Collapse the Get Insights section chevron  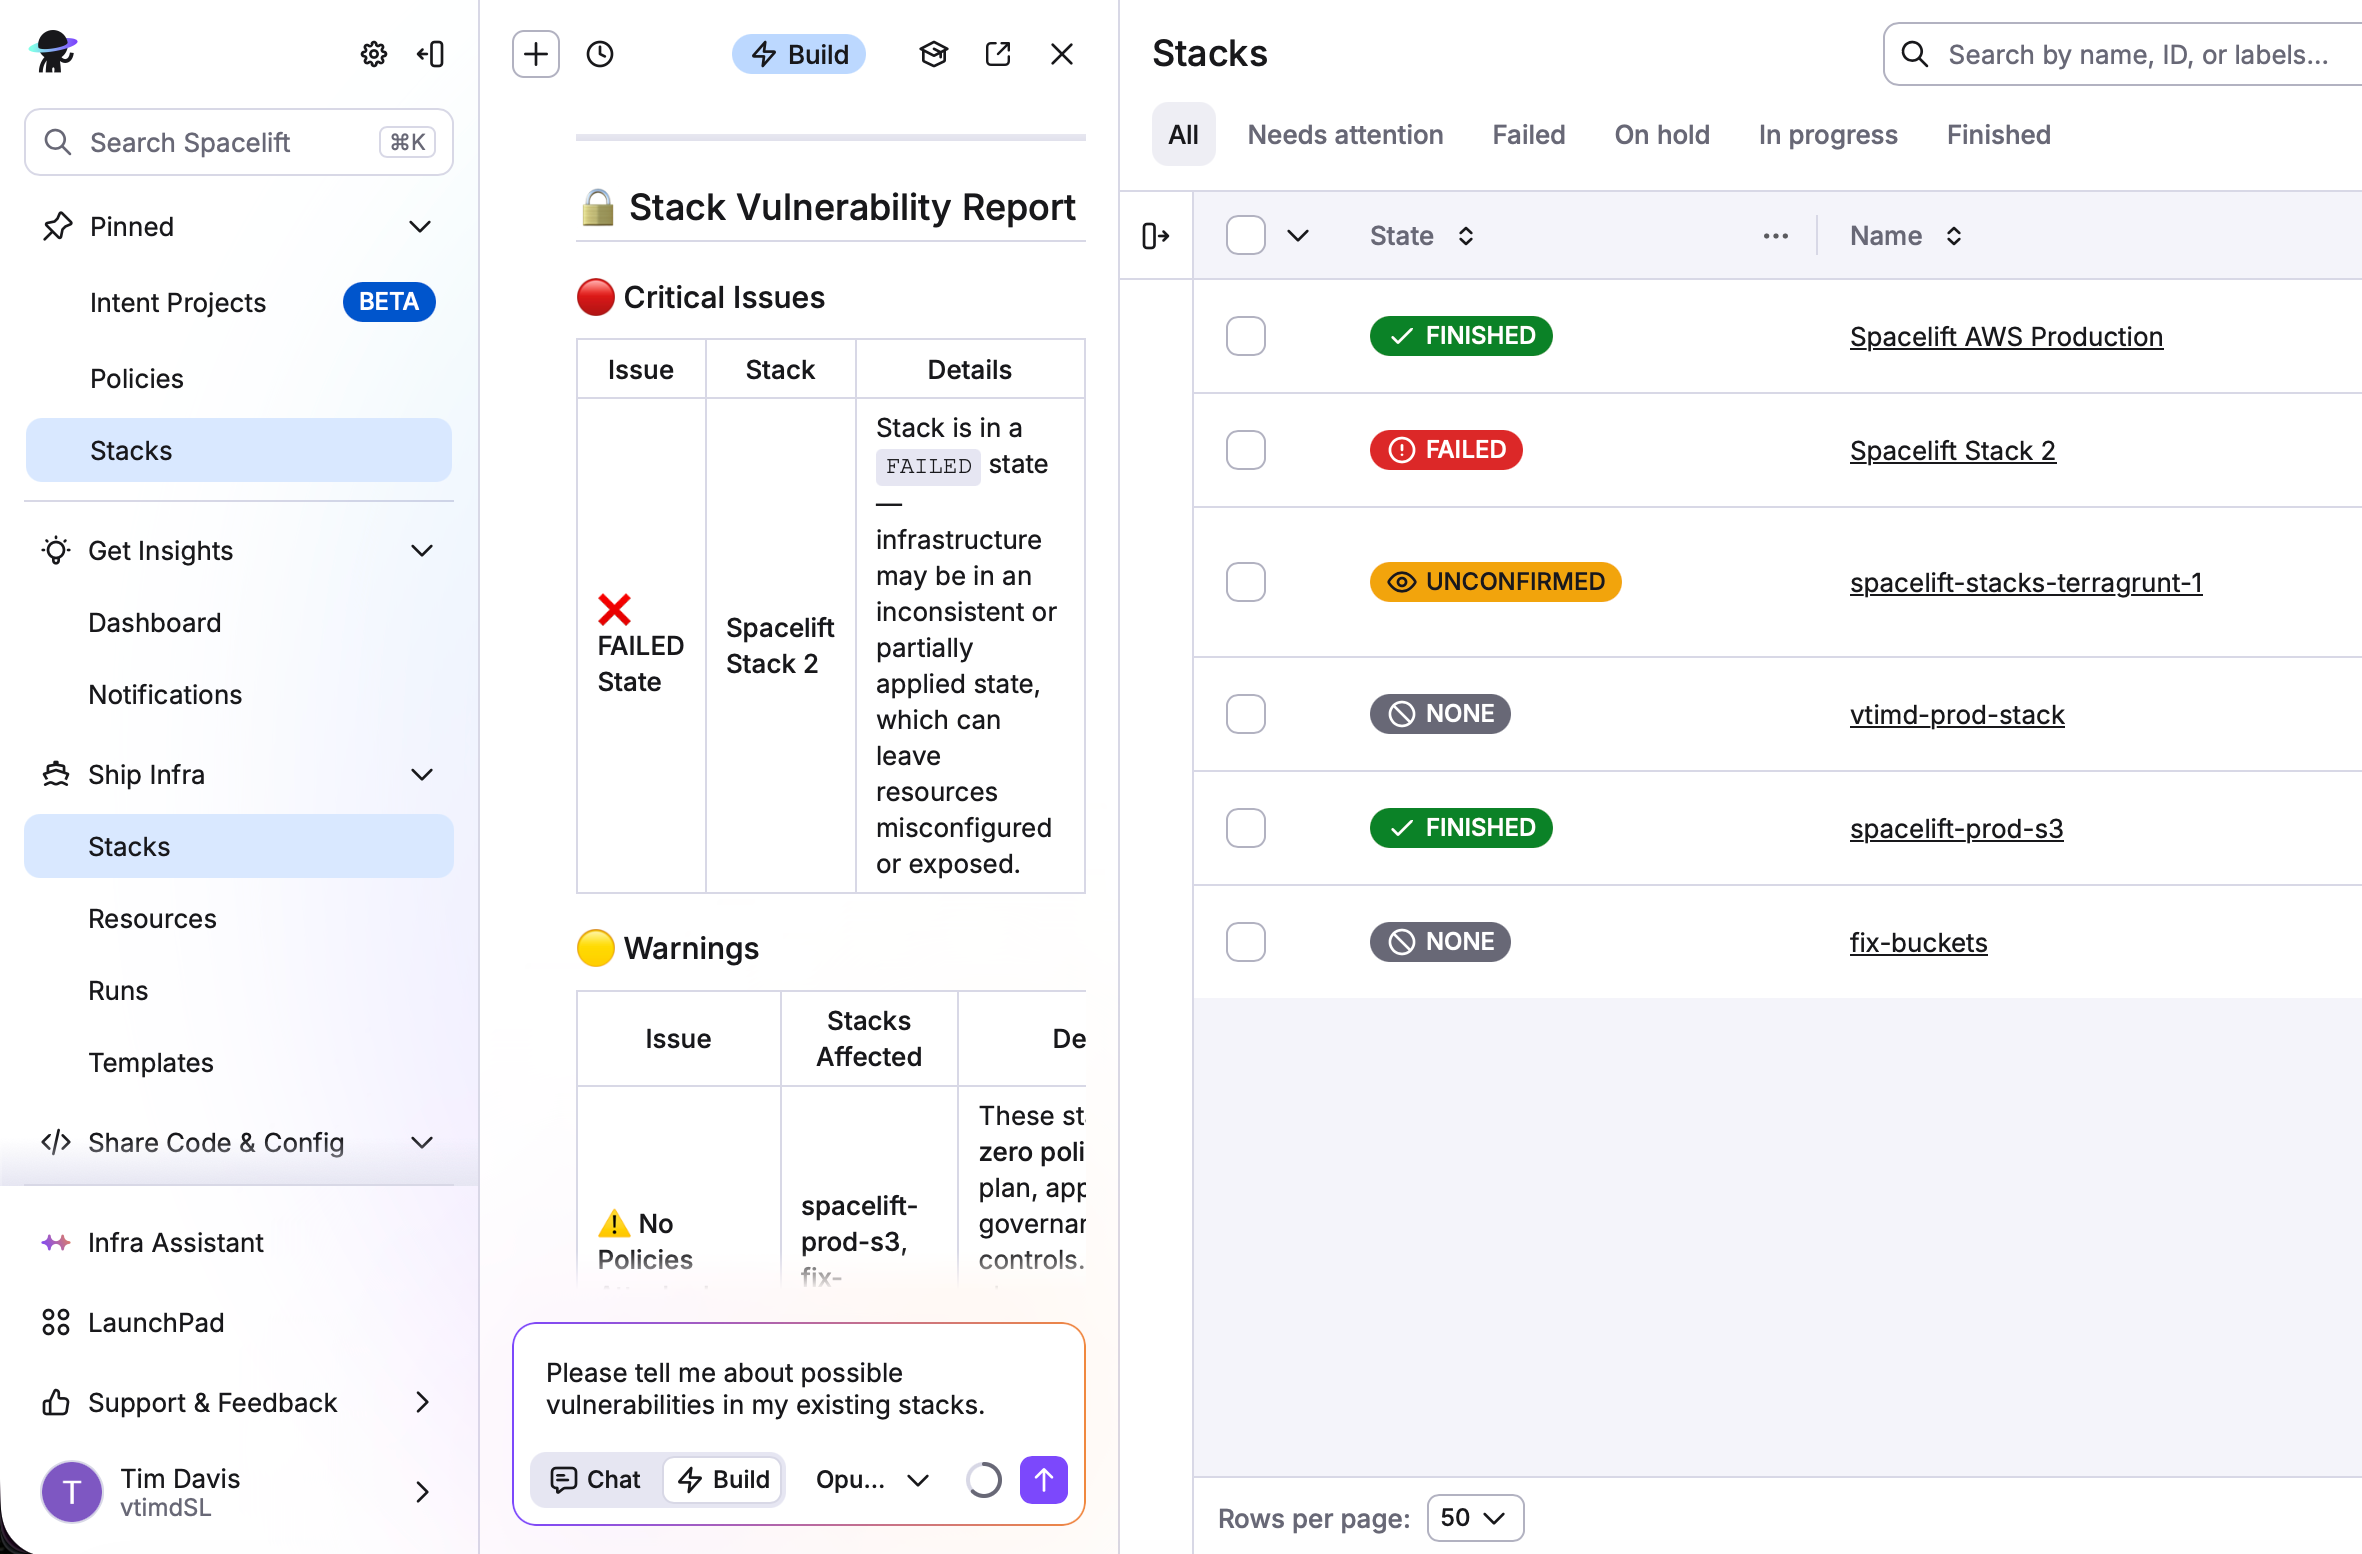[422, 551]
